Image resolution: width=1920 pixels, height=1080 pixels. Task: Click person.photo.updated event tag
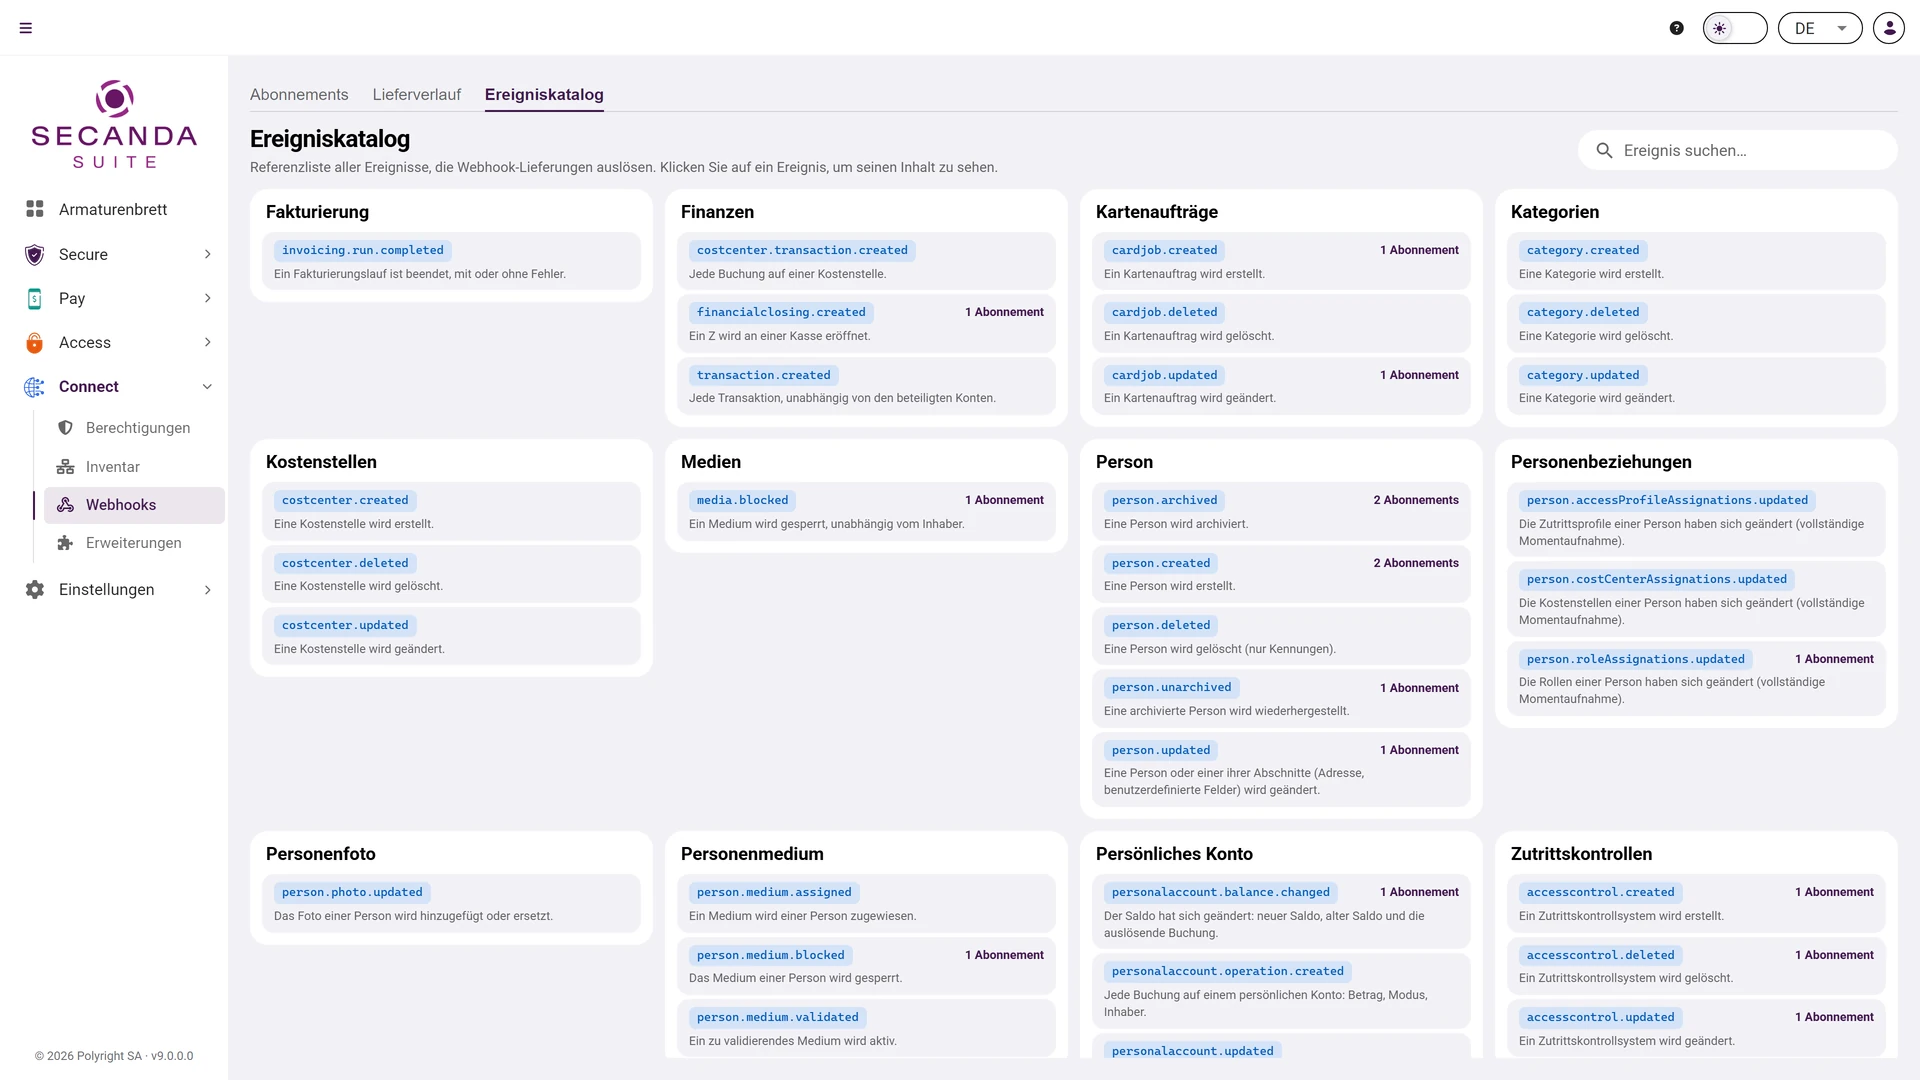coord(352,893)
